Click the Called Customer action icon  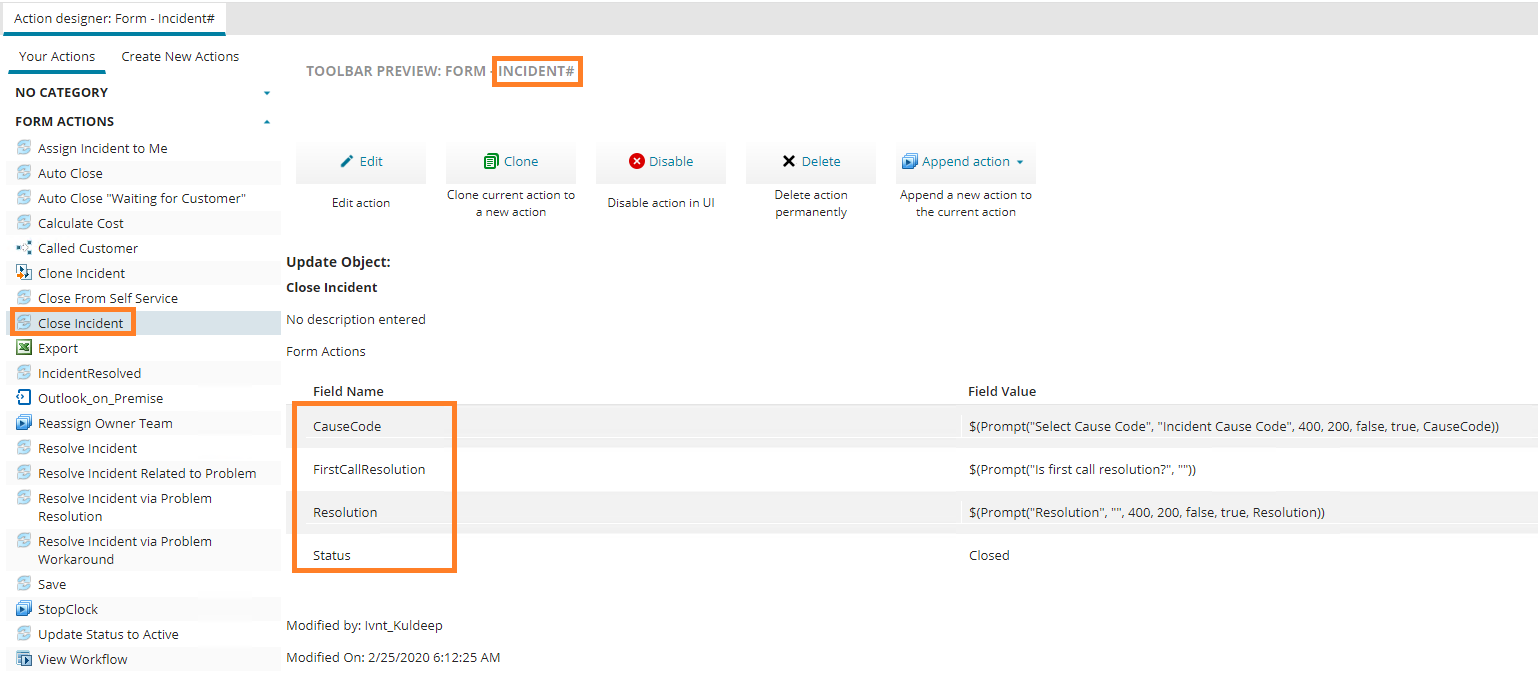tap(22, 247)
